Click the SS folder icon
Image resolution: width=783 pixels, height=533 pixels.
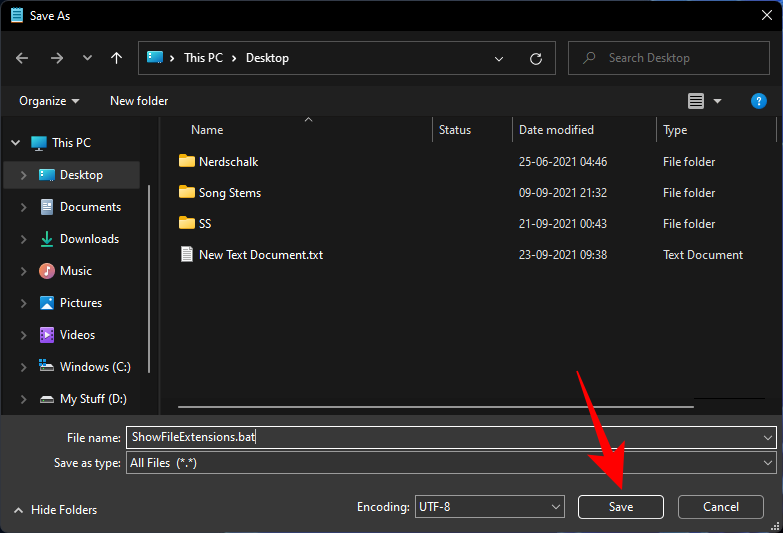click(x=187, y=223)
